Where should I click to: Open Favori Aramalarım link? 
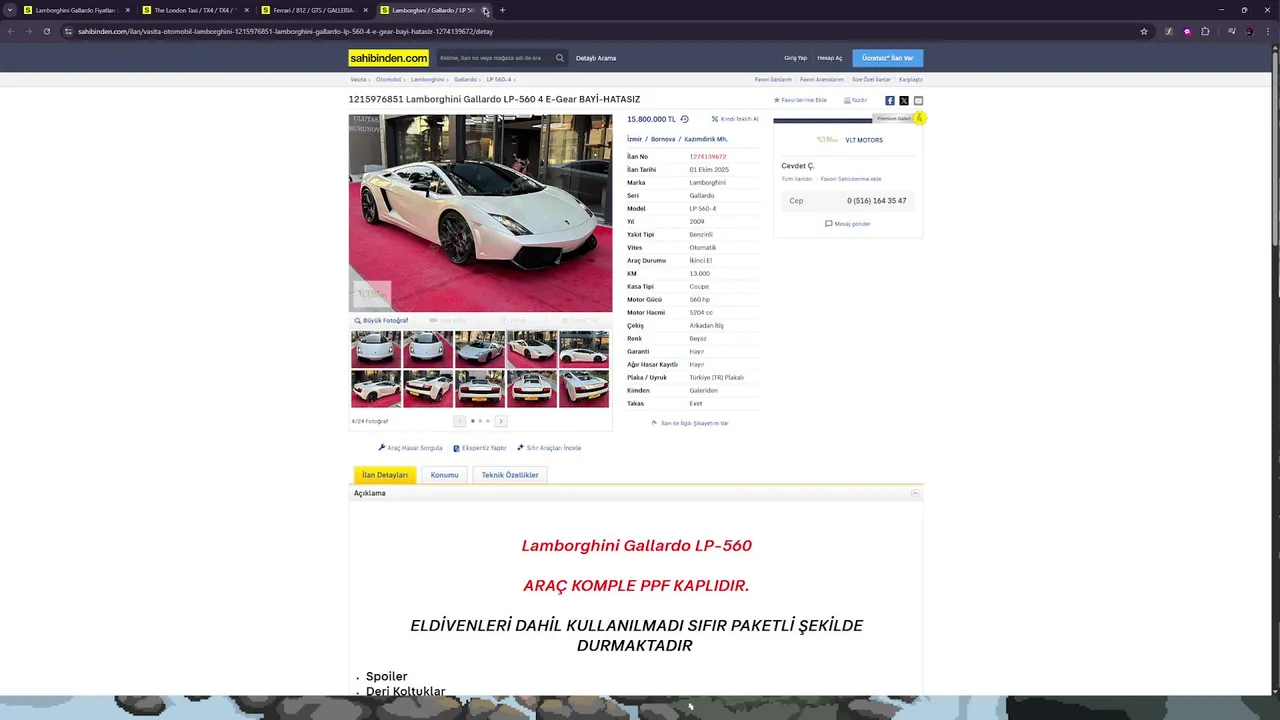pyautogui.click(x=822, y=79)
